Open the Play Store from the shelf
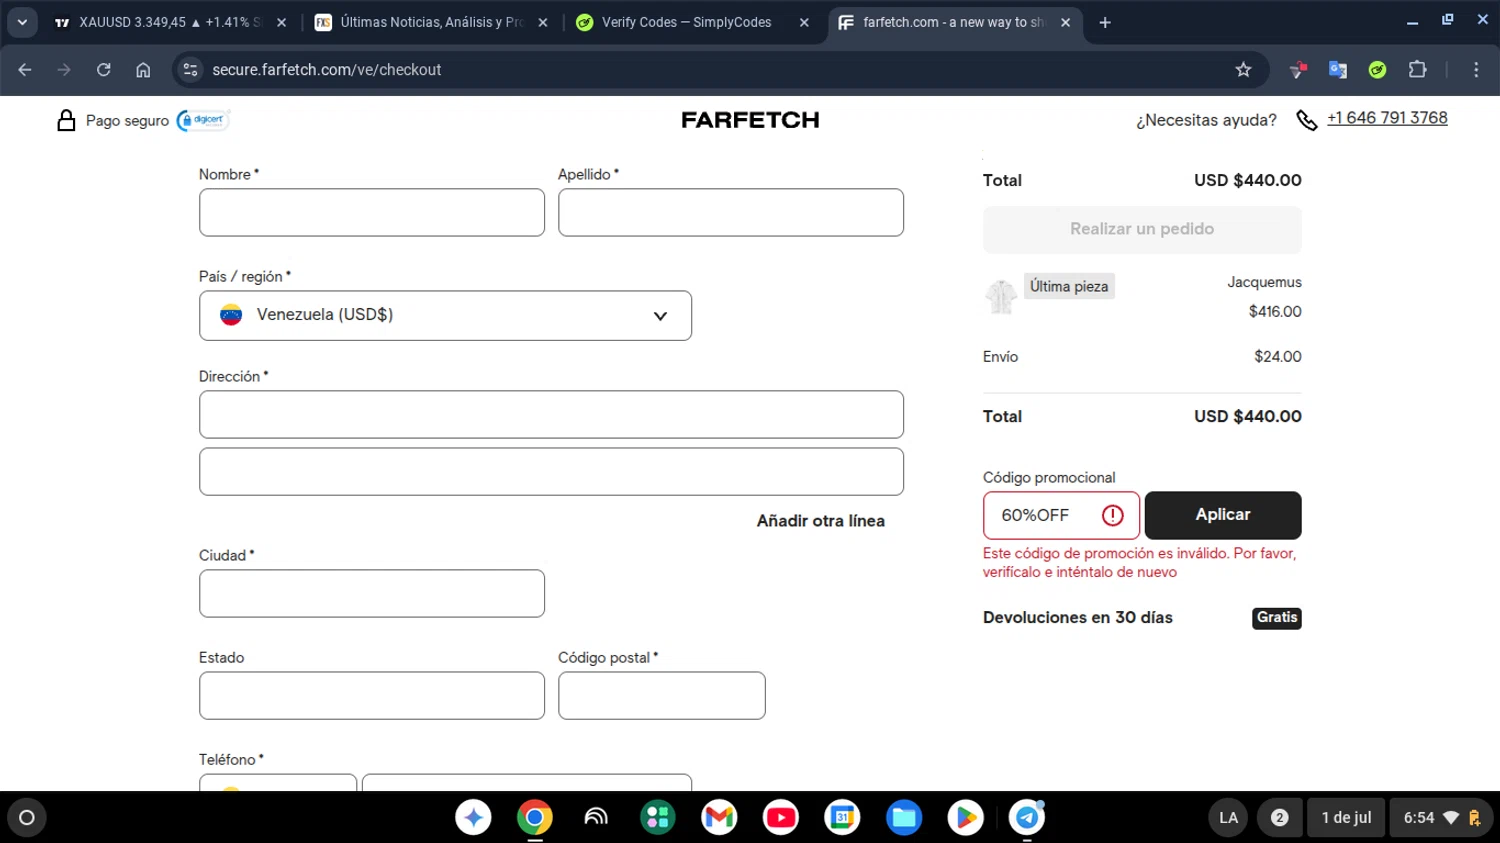Viewport: 1500px width, 843px height. pyautogui.click(x=965, y=818)
